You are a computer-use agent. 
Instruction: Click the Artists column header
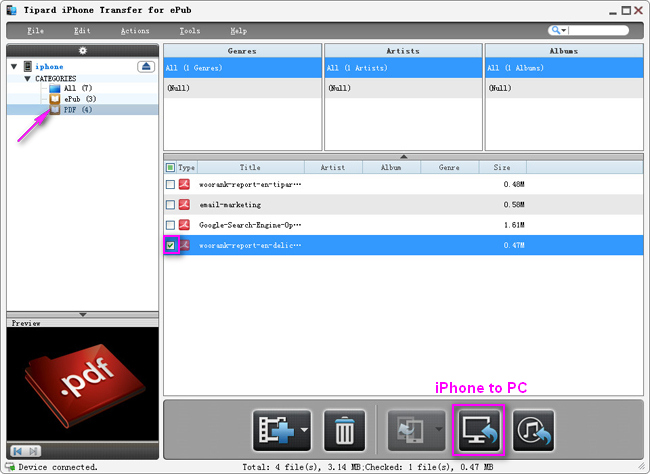(x=403, y=51)
